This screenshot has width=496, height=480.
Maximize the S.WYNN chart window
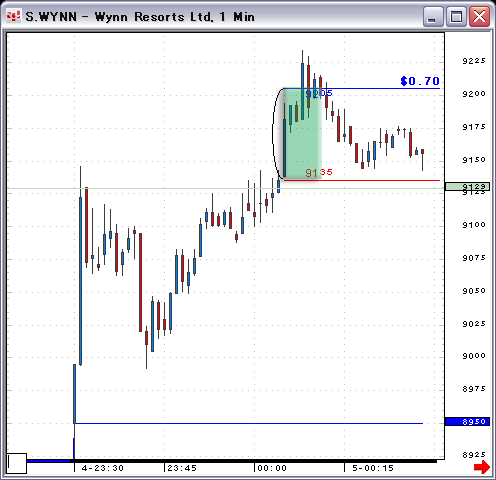point(456,16)
